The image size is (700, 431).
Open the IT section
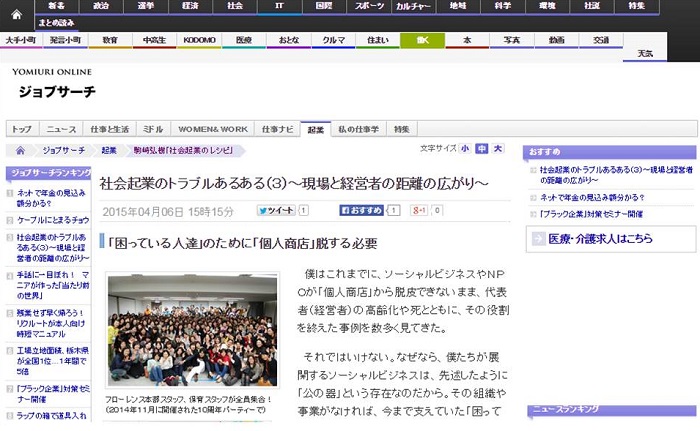pos(279,6)
